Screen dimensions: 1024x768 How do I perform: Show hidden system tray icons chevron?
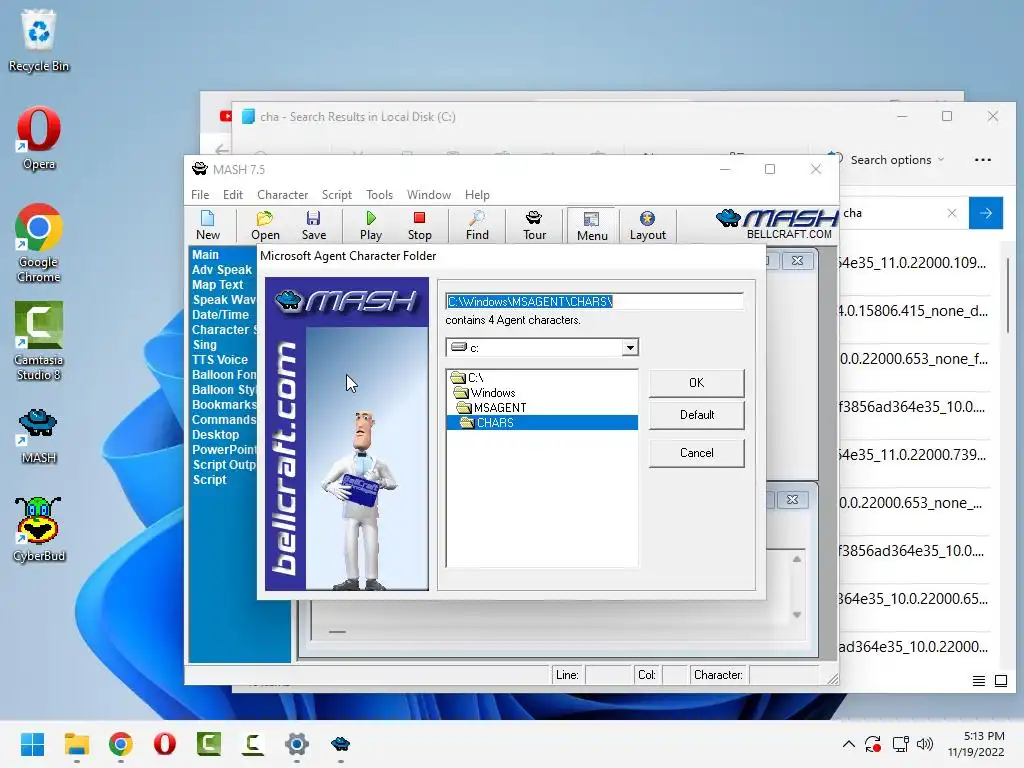click(848, 744)
